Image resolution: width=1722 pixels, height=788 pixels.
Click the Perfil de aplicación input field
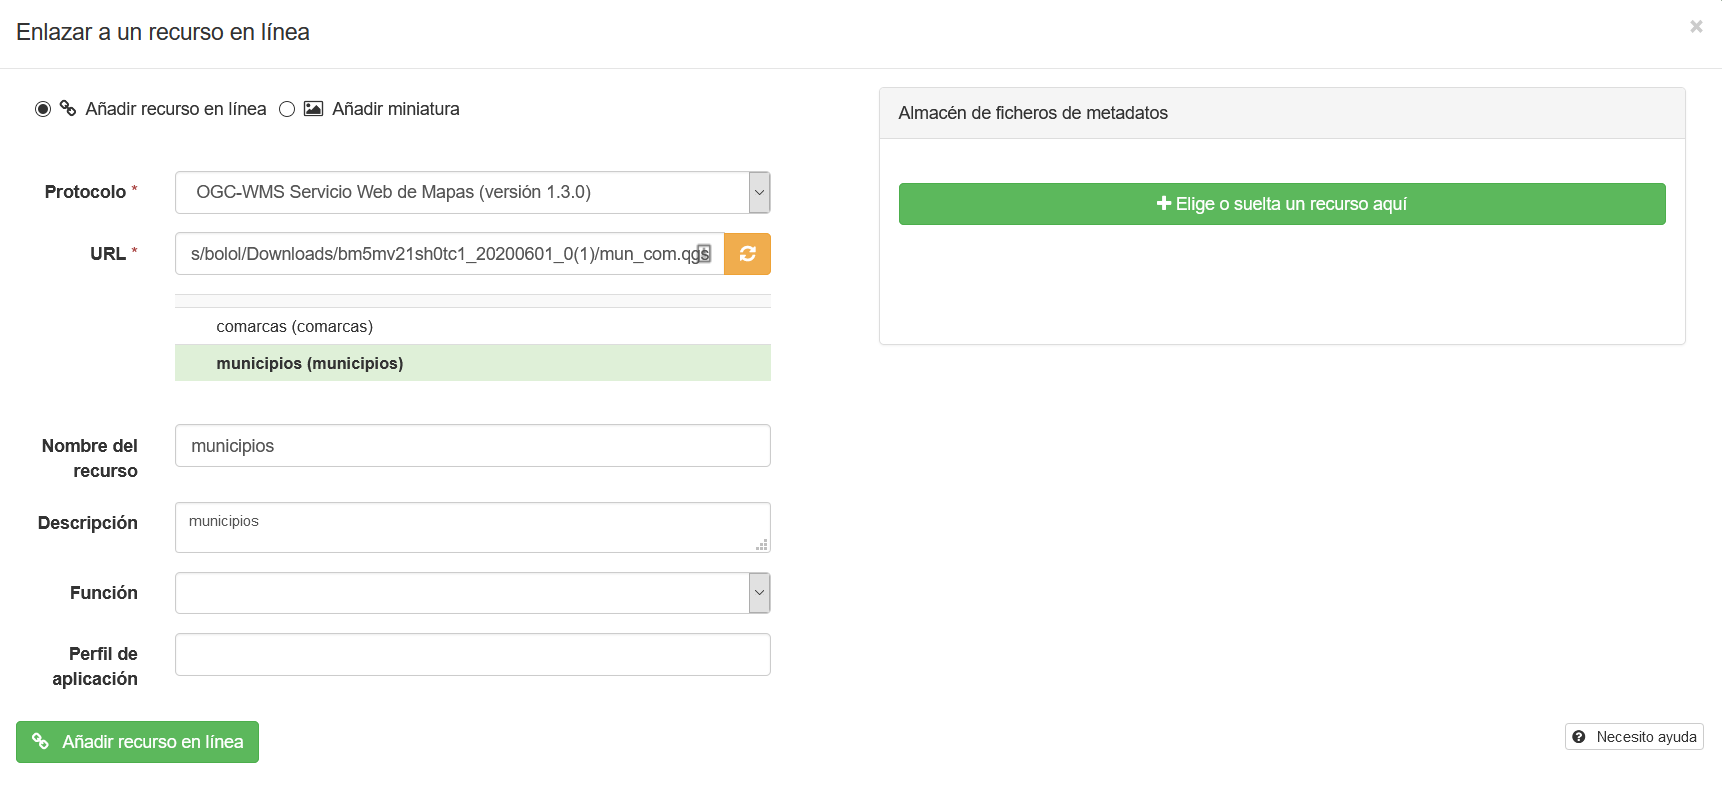point(472,654)
